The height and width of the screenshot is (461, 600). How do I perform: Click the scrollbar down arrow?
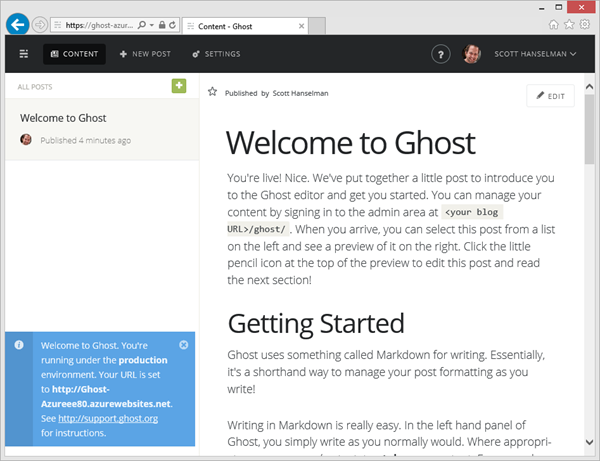coord(589,442)
